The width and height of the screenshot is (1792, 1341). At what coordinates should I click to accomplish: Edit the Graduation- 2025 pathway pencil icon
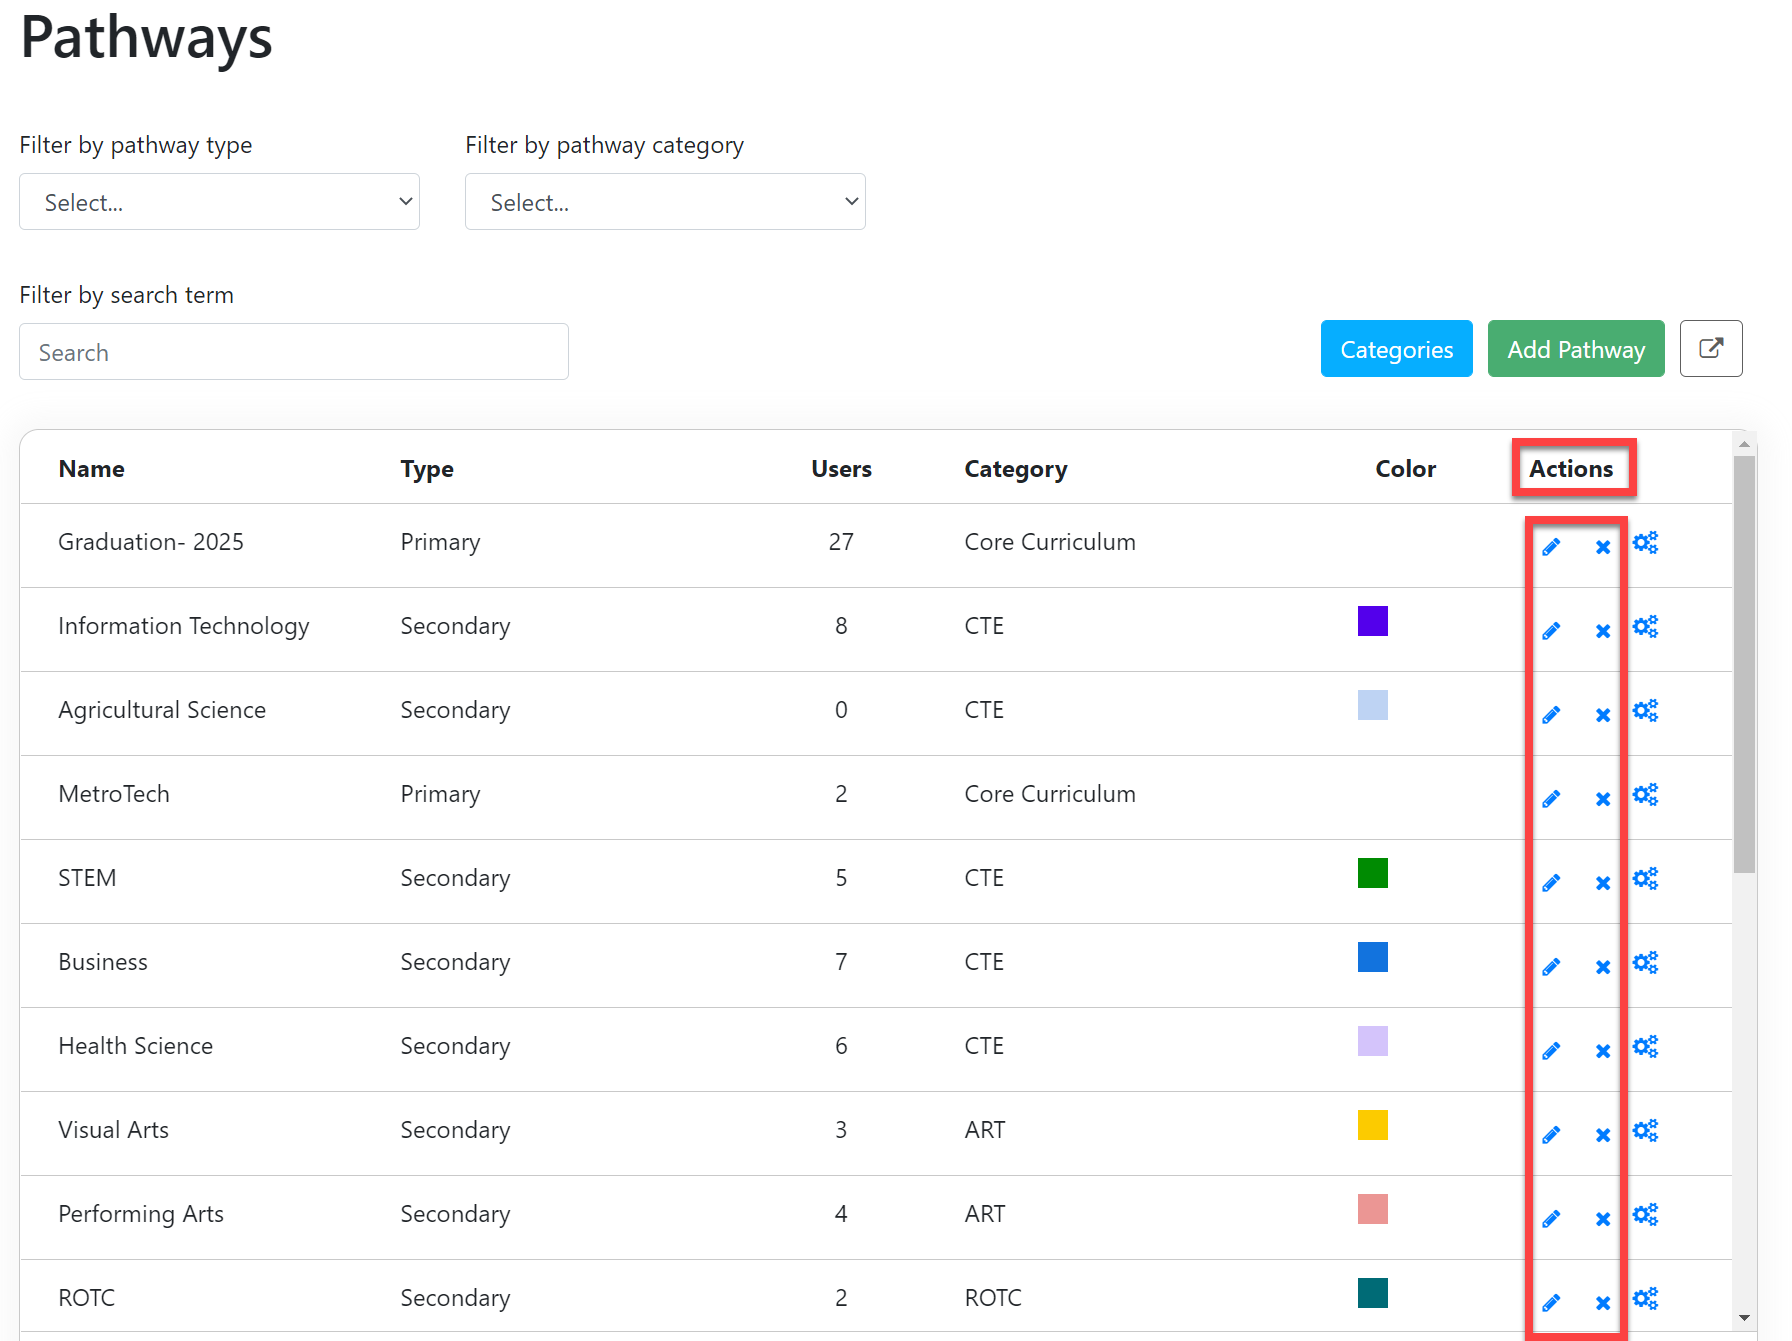click(x=1551, y=546)
